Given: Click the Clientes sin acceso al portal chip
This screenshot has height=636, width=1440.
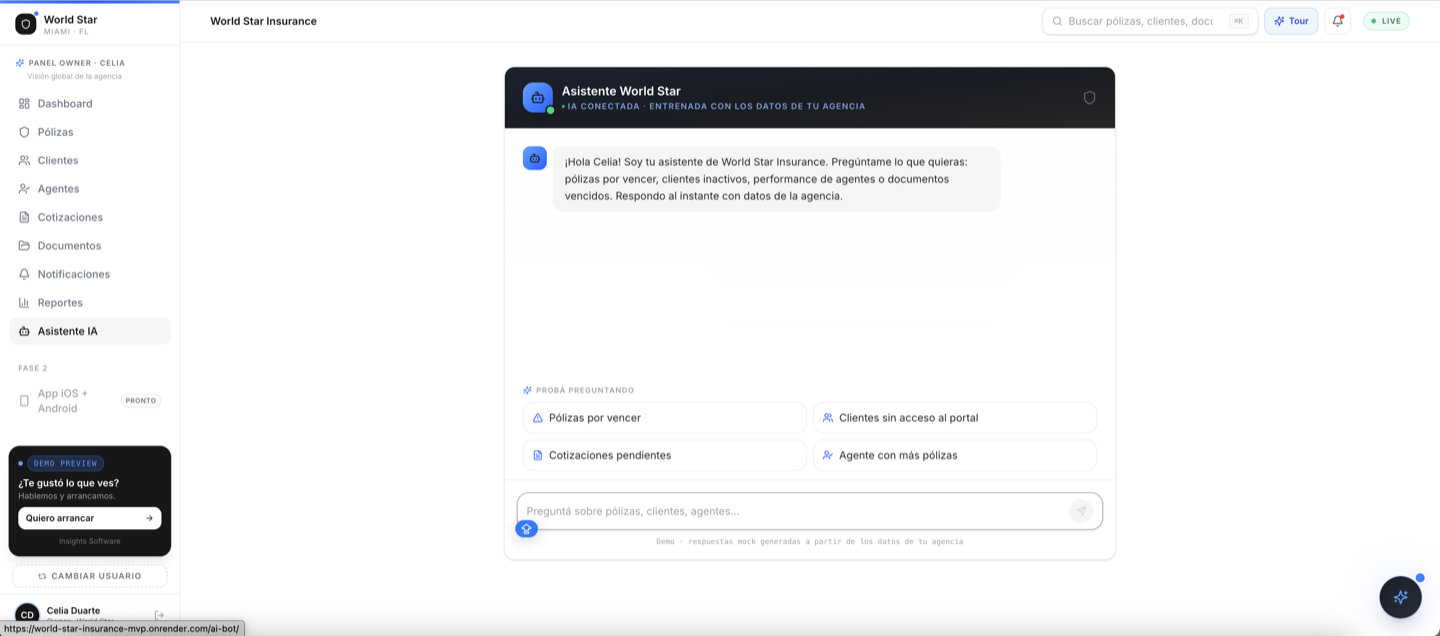Looking at the screenshot, I should point(955,418).
